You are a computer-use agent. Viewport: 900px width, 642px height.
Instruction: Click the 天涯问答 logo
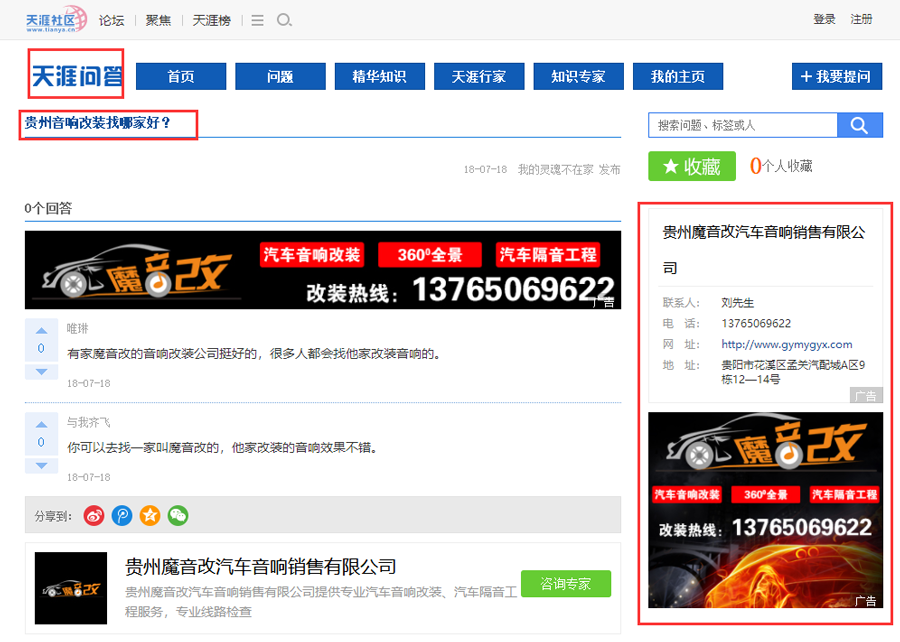(x=76, y=75)
